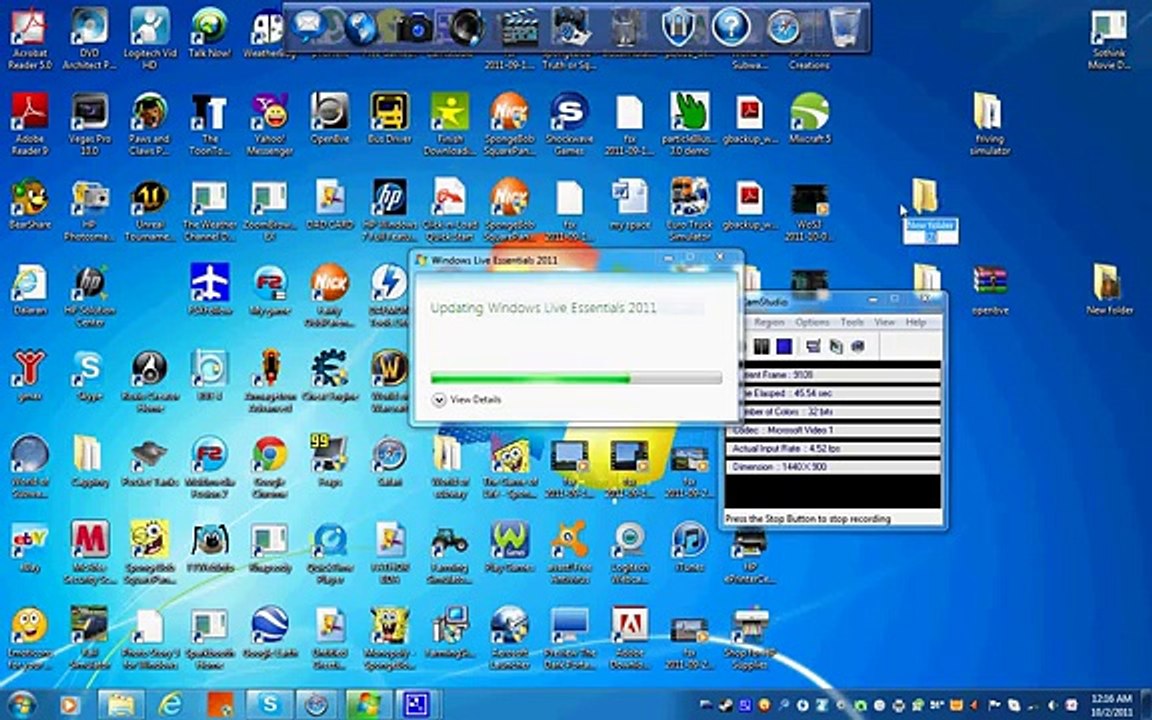
Task: Open the iTunes desktop shortcut
Action: coord(689,547)
